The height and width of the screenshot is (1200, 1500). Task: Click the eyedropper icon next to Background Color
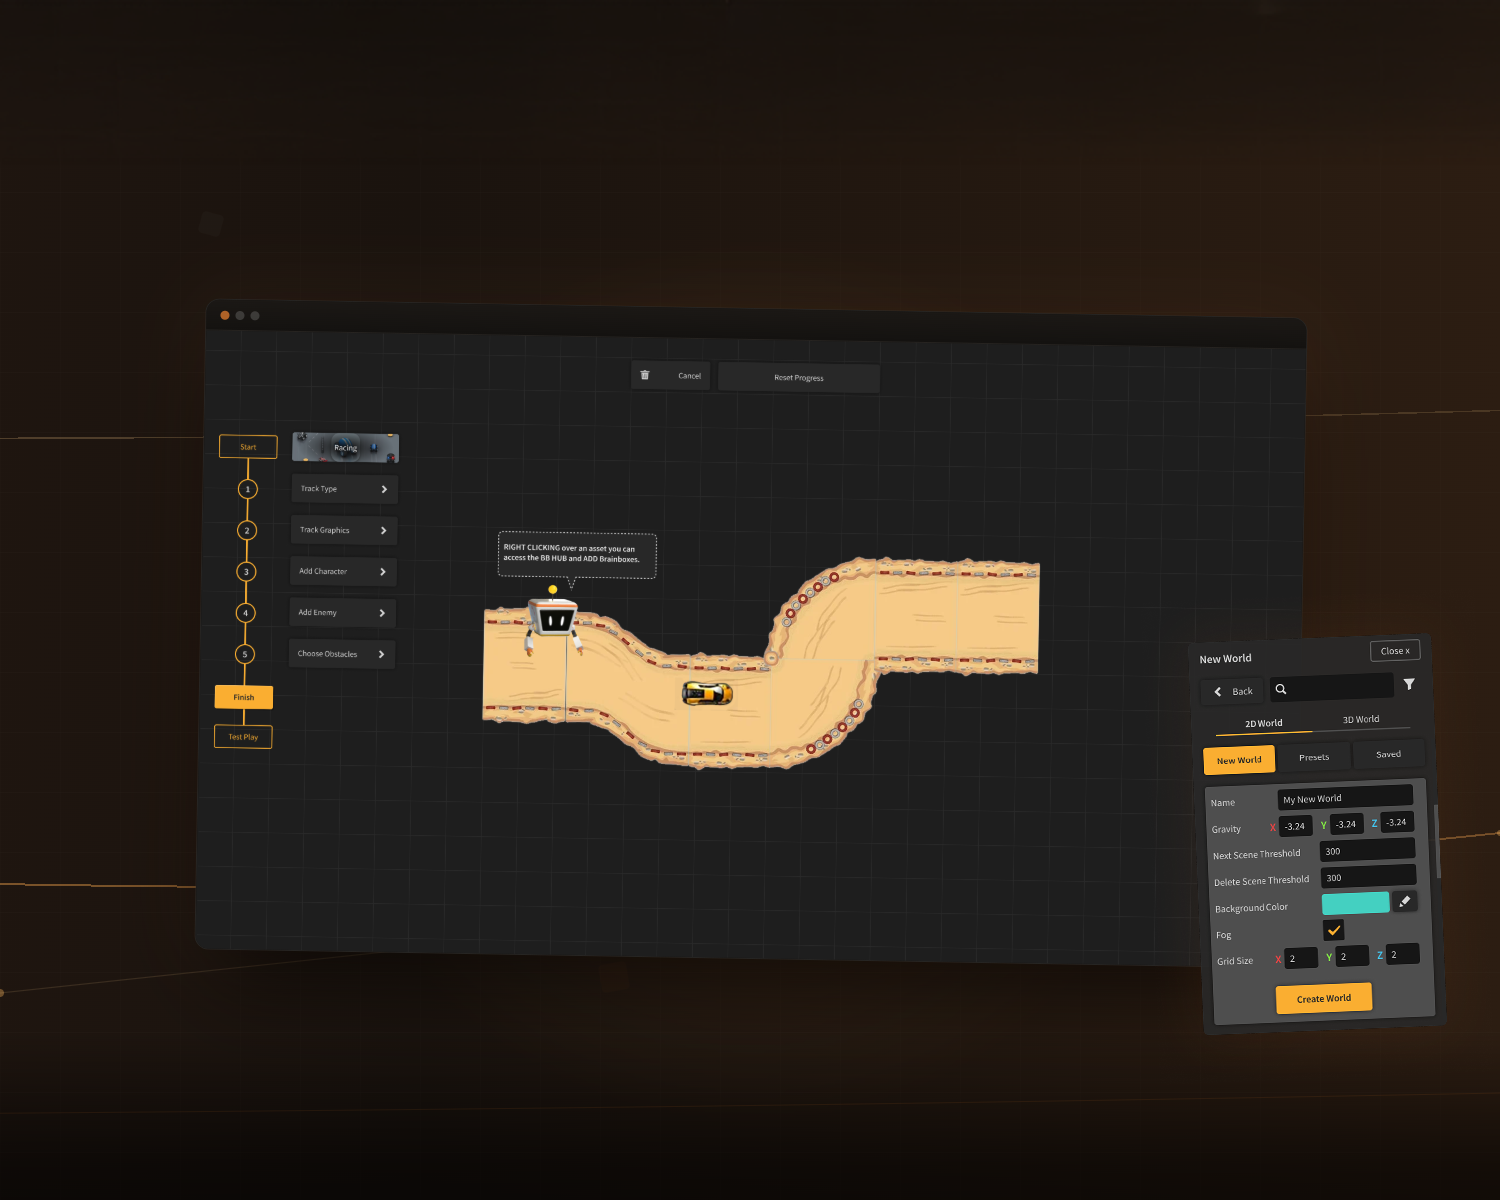pos(1405,901)
